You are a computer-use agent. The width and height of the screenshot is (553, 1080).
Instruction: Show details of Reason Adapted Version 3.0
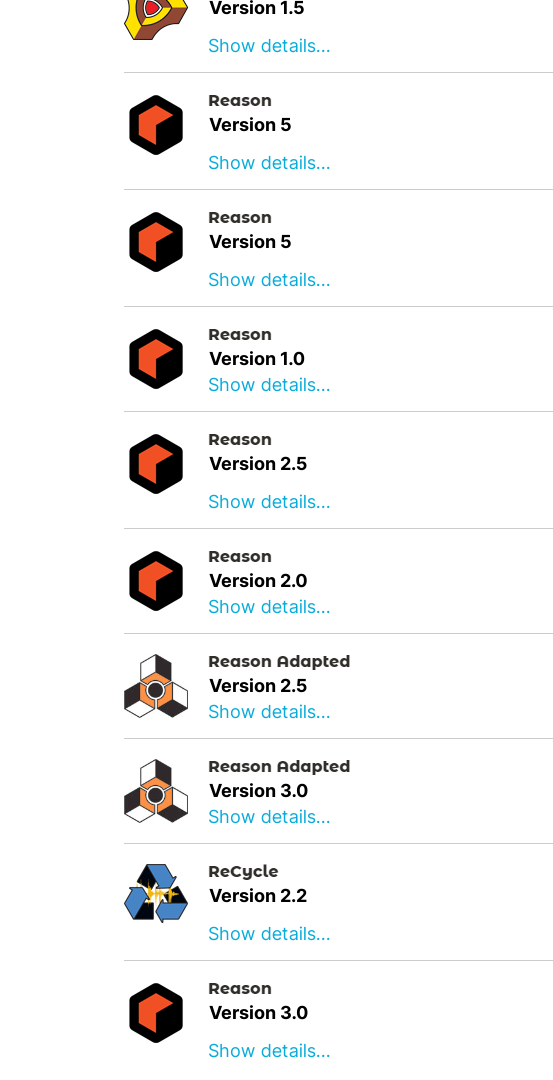click(x=269, y=816)
